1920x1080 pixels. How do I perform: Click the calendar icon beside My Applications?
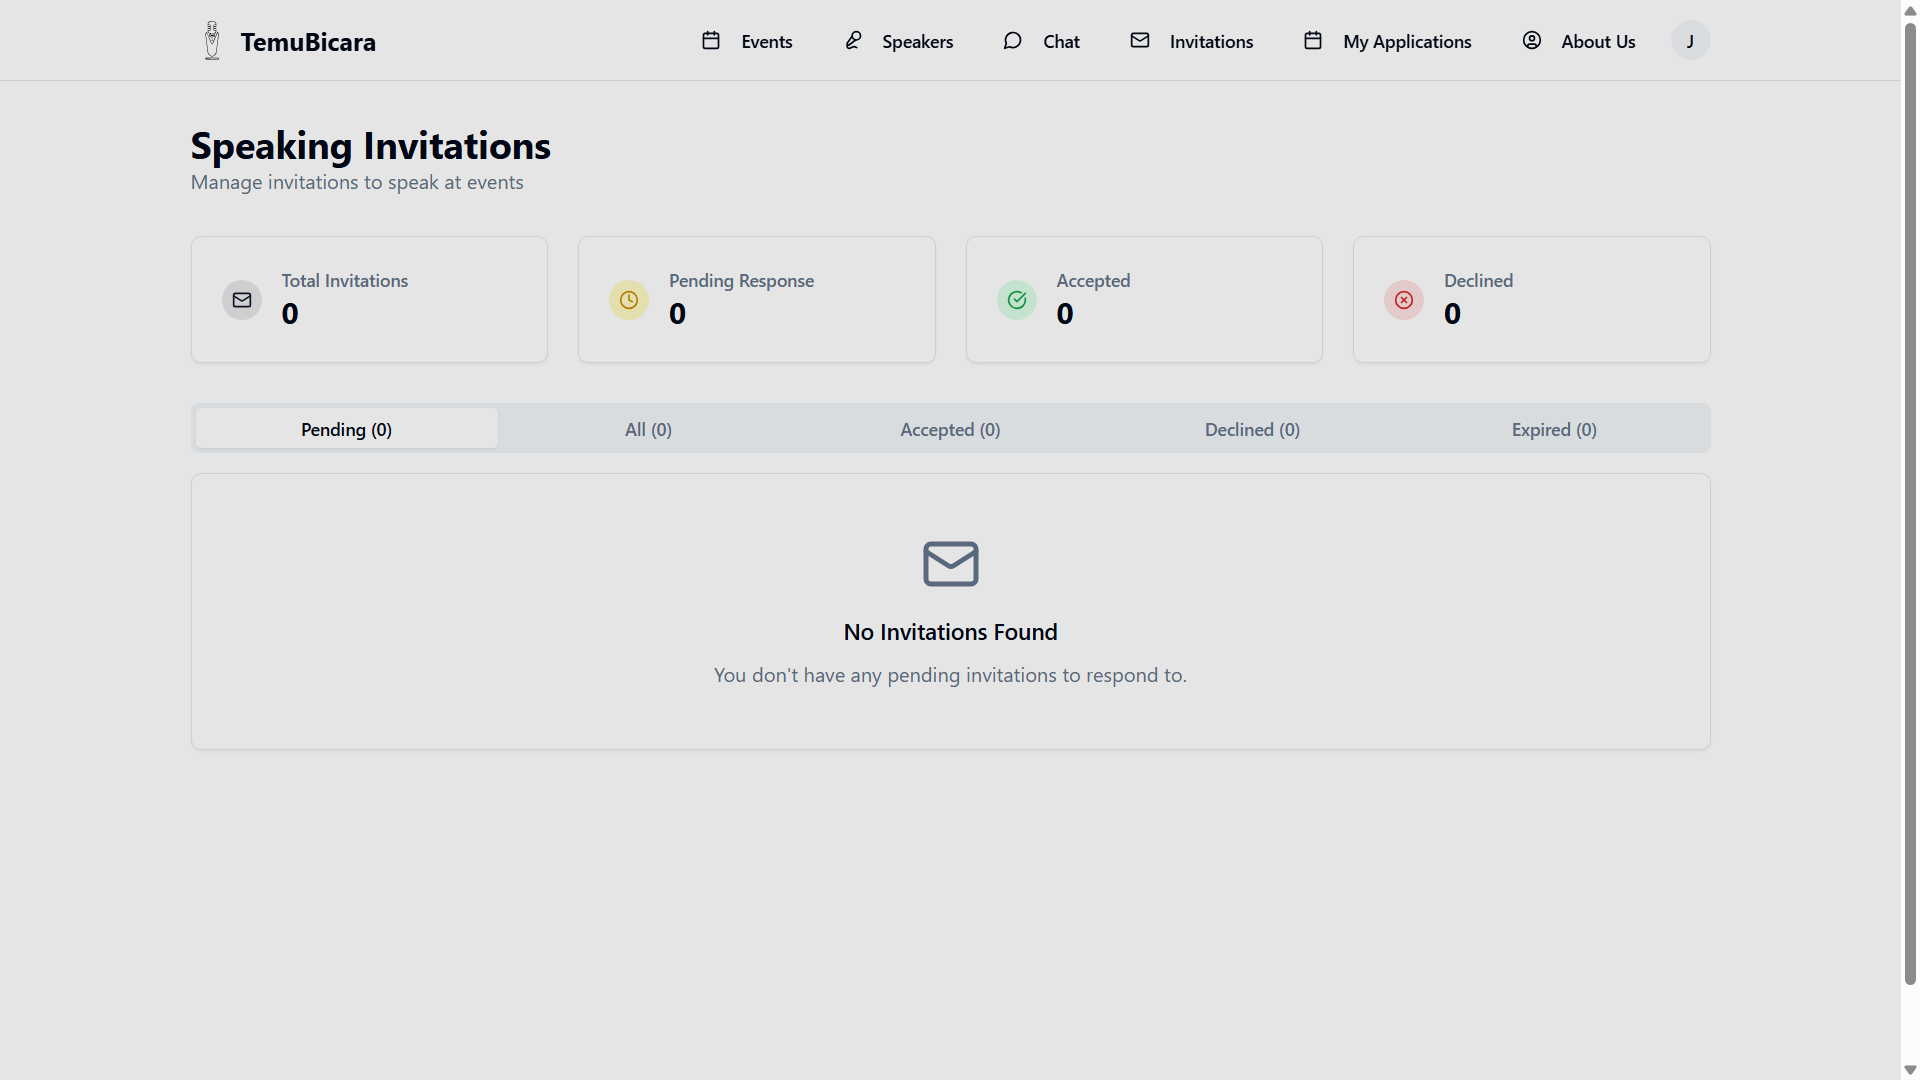coord(1313,41)
